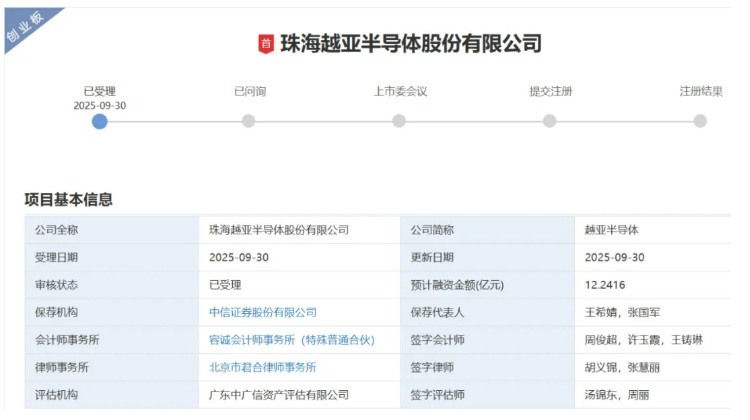
Task: Click the 已受理 step label
Action: pos(99,91)
